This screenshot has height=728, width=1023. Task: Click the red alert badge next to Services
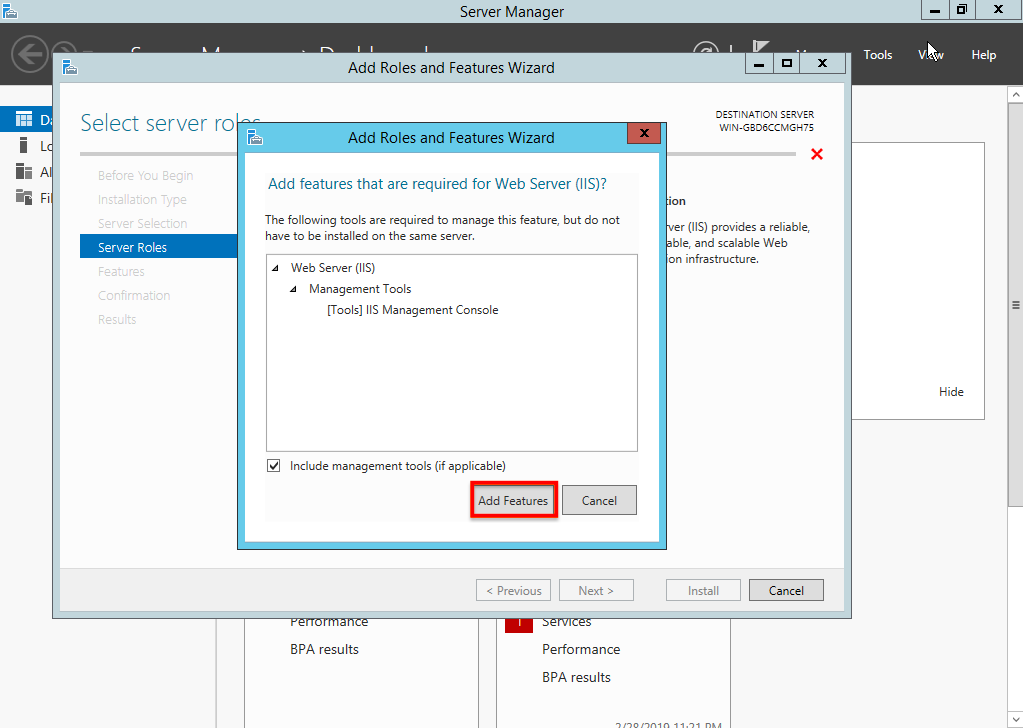[x=519, y=625]
